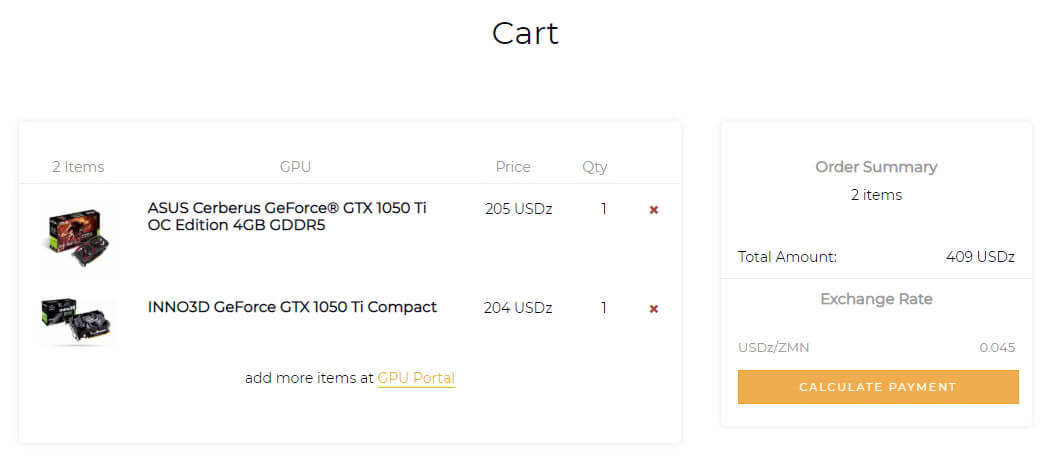1056x468 pixels.
Task: Click the INNO3D quantity value
Action: pyautogui.click(x=604, y=308)
